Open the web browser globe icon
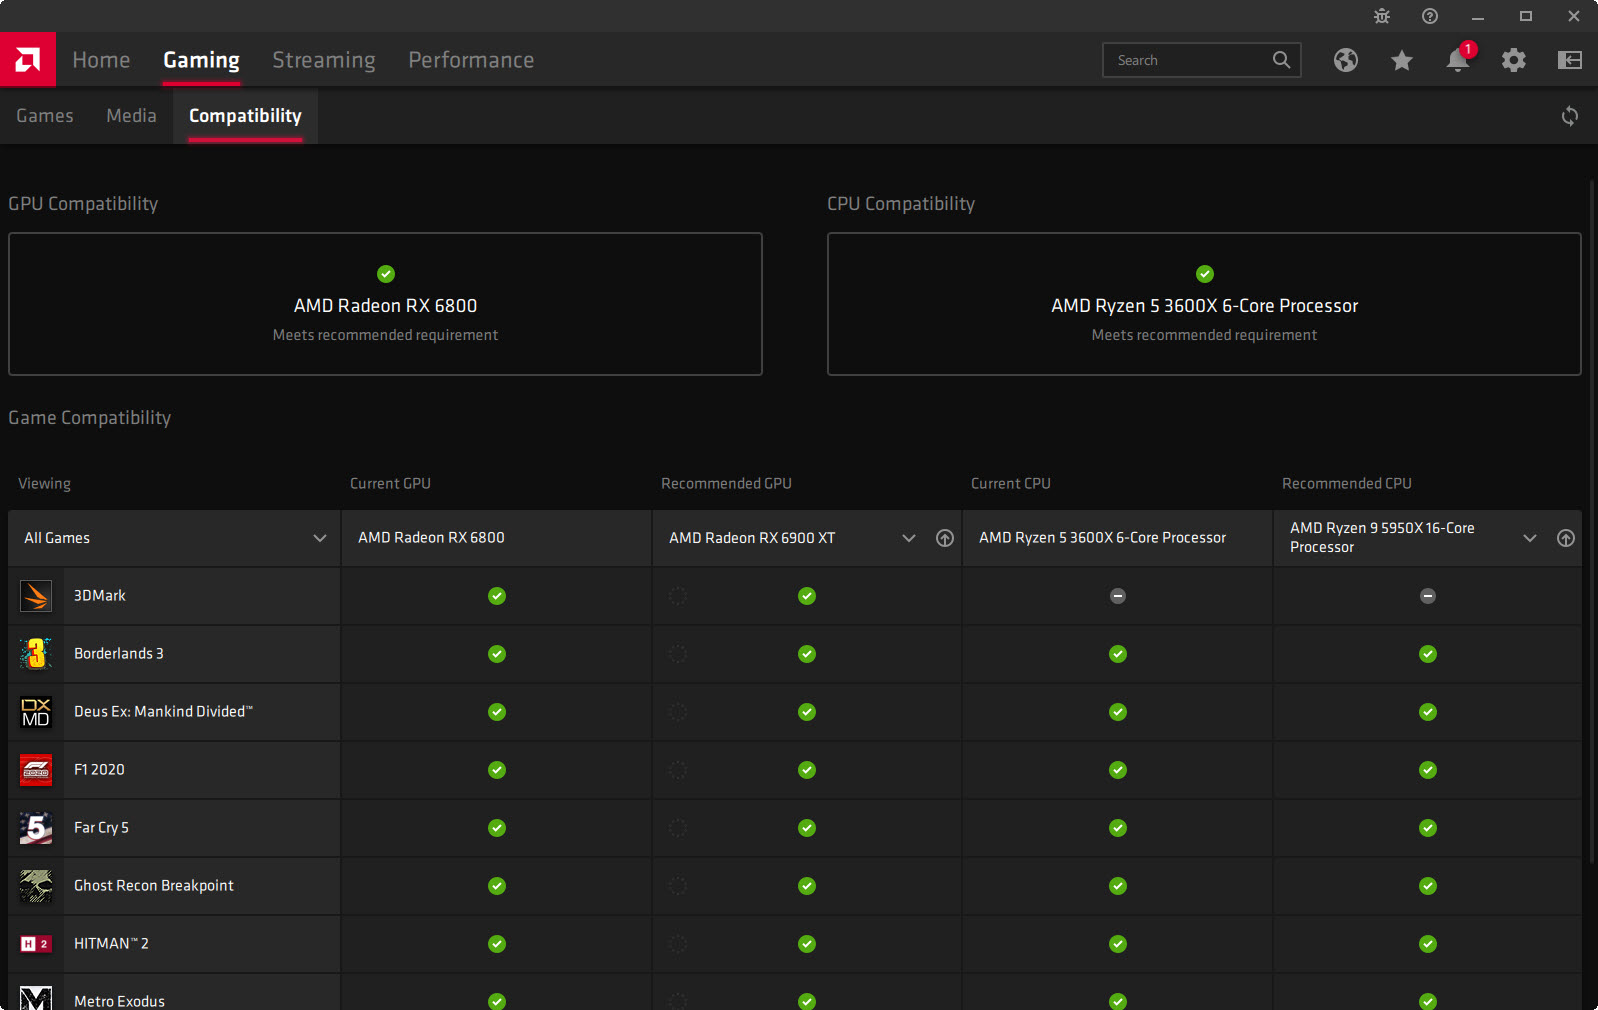The height and width of the screenshot is (1010, 1598). [x=1345, y=60]
